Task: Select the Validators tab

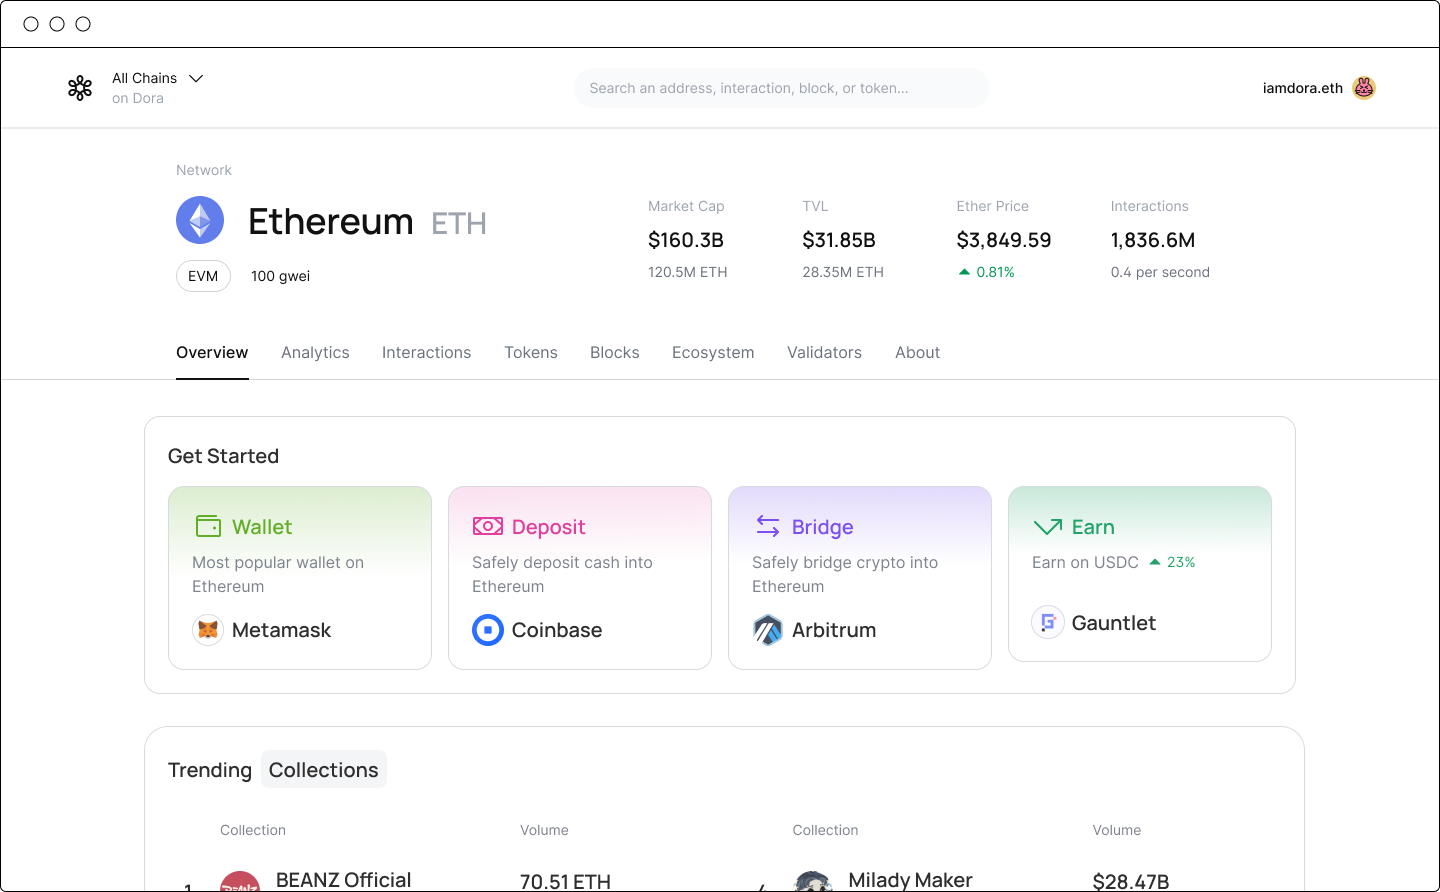Action: (824, 352)
